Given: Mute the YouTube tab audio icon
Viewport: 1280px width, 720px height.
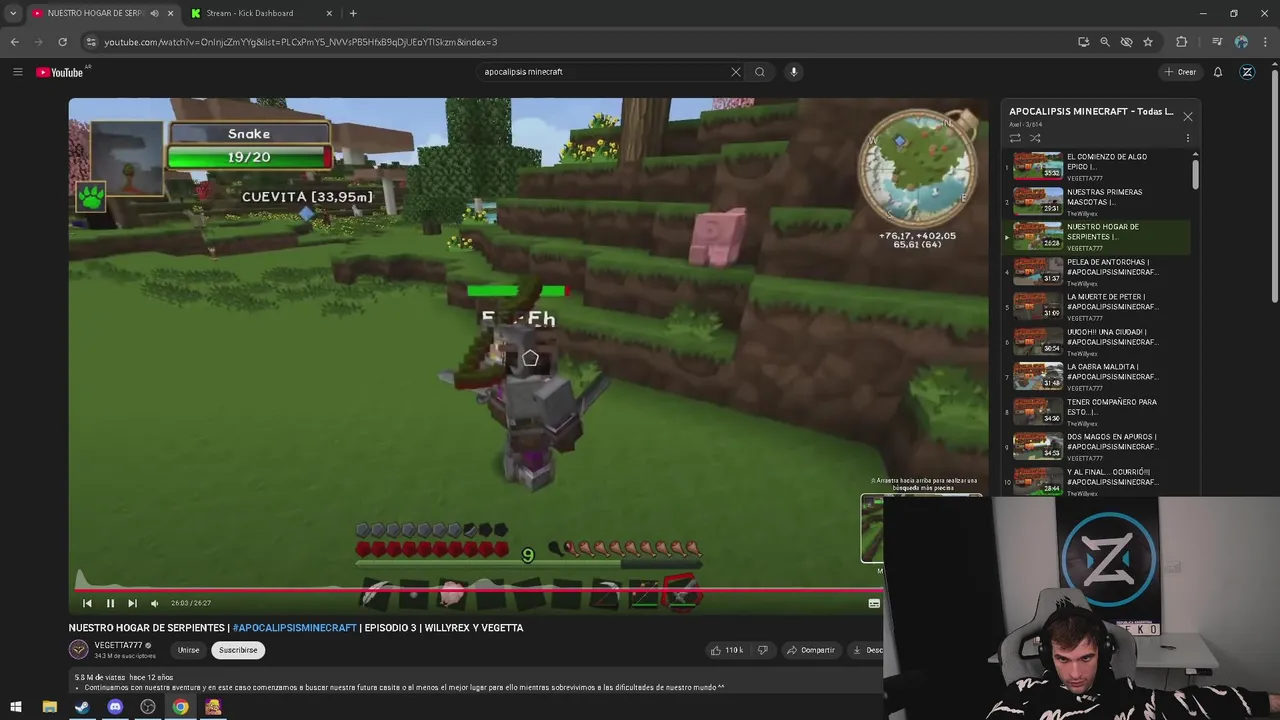Looking at the screenshot, I should [154, 13].
